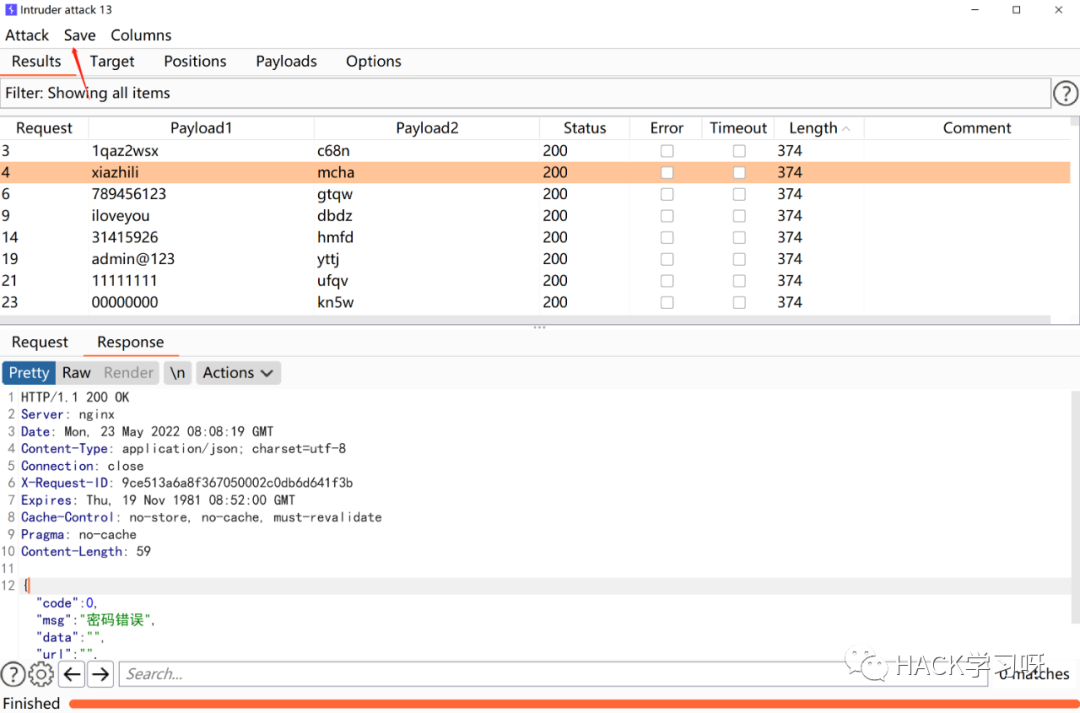Select the 31415926 payload cell
The image size is (1080, 713).
pyautogui.click(x=201, y=238)
